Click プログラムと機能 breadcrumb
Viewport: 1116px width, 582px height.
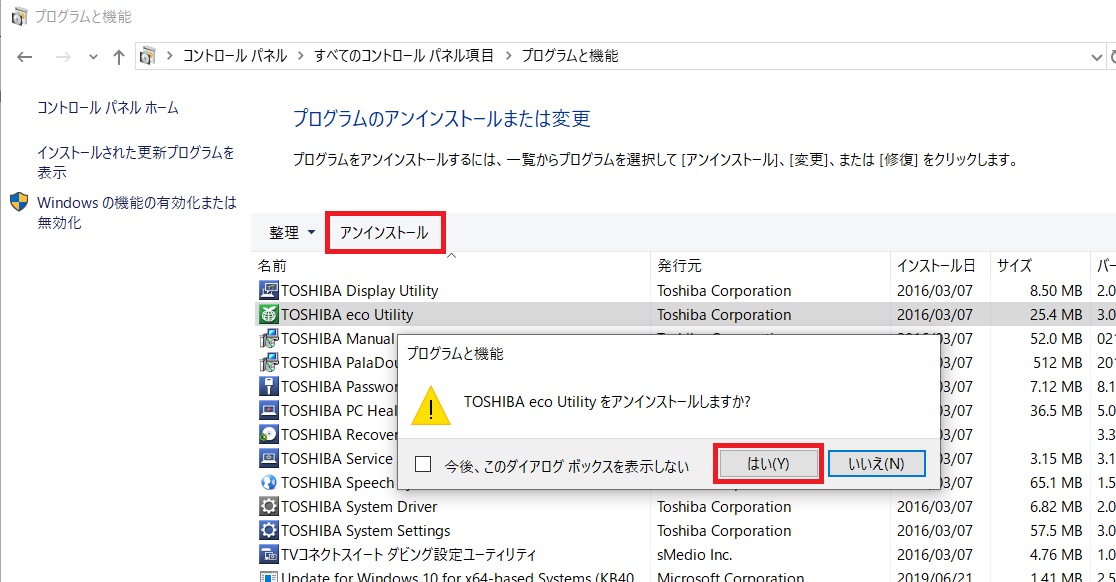coord(570,55)
